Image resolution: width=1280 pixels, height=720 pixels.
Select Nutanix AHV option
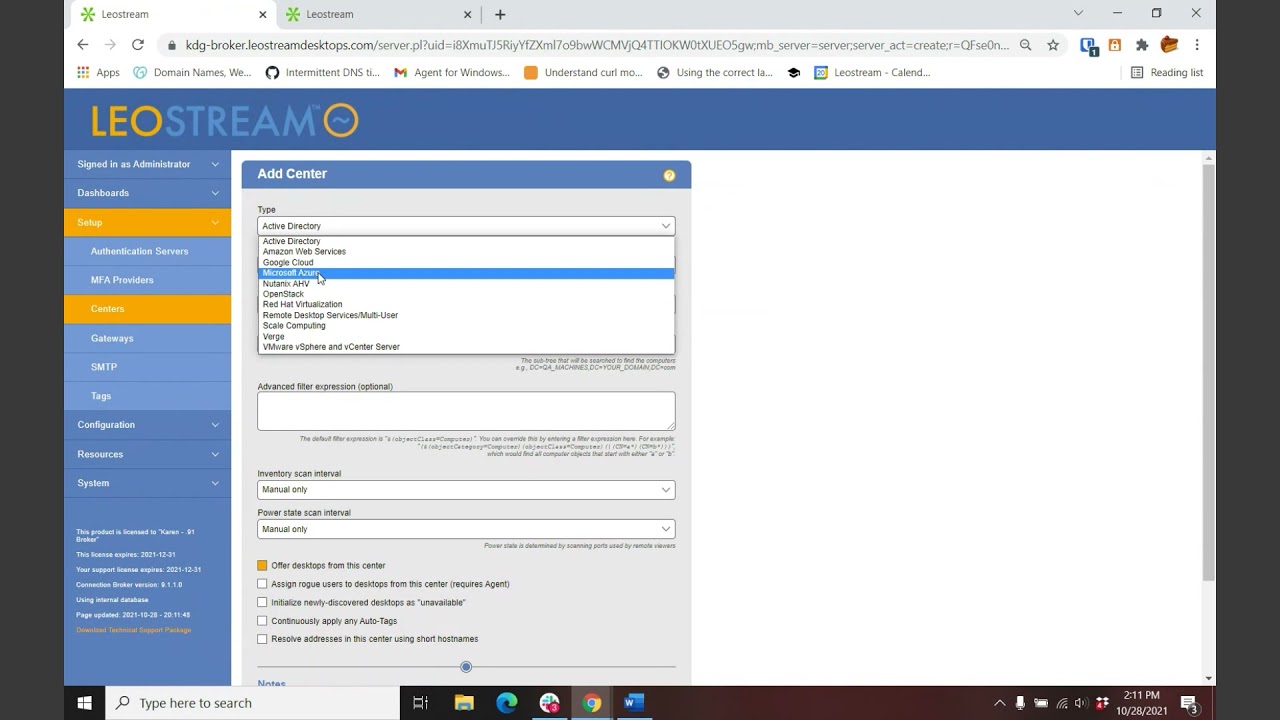point(466,284)
